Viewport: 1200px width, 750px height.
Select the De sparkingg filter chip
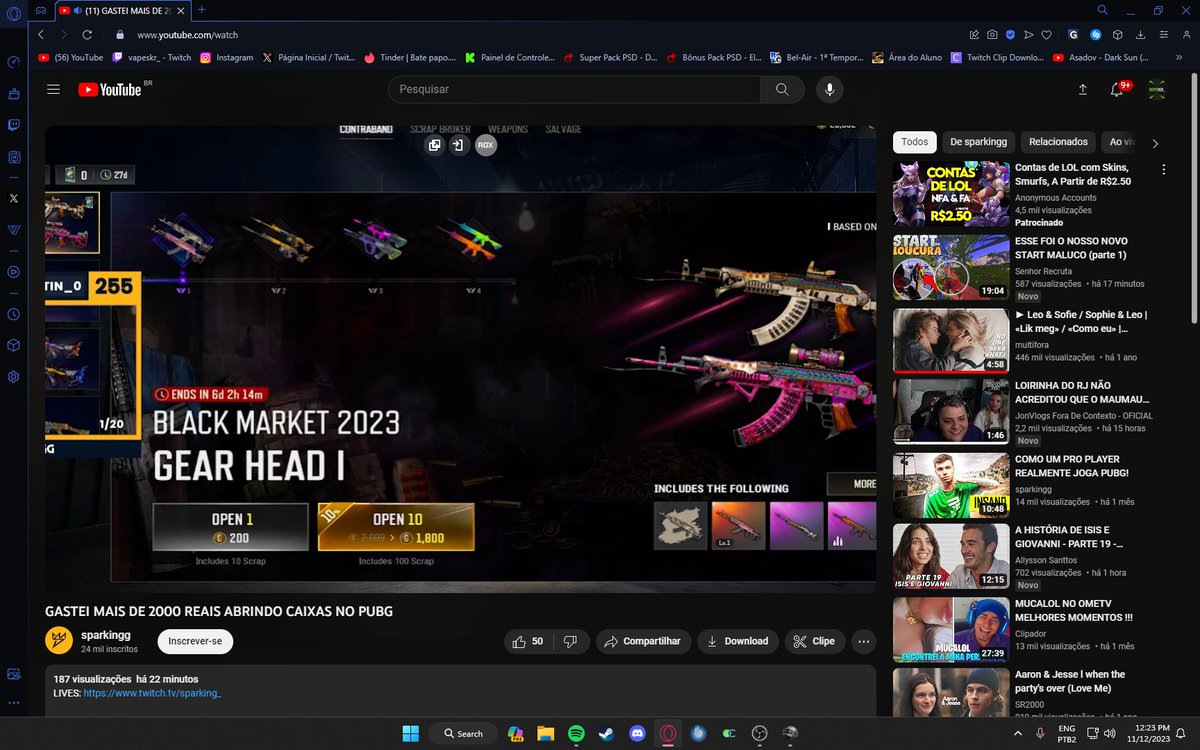click(978, 142)
